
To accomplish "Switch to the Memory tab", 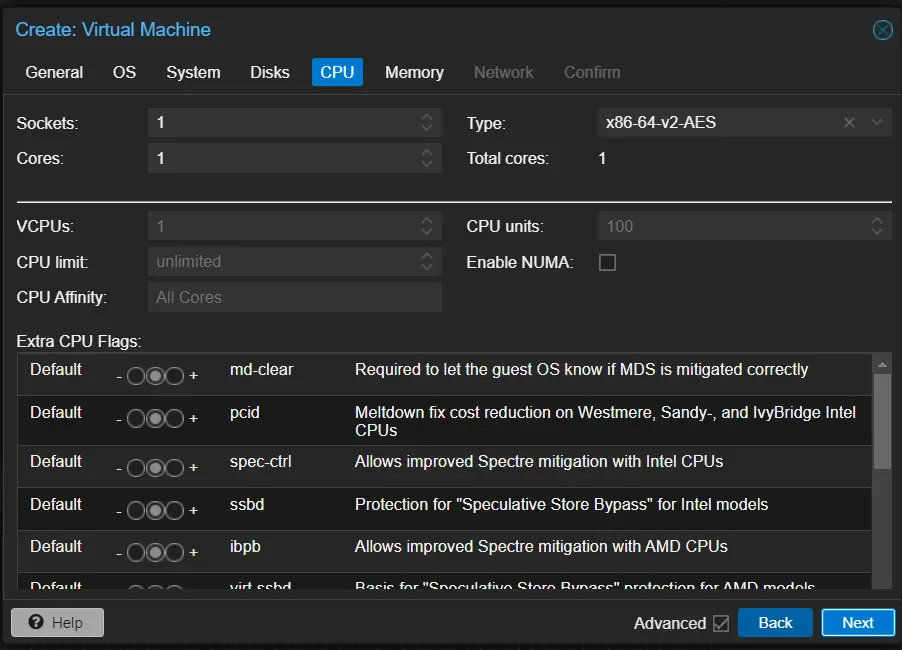I will (414, 72).
